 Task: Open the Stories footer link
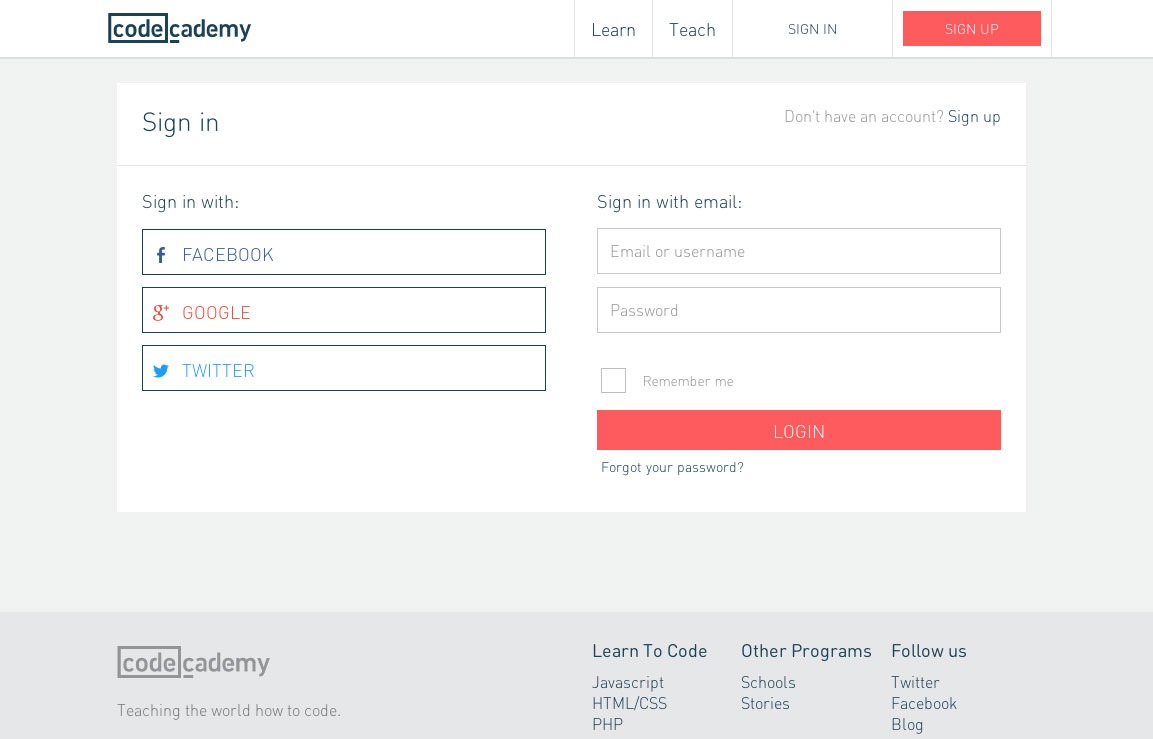click(765, 703)
